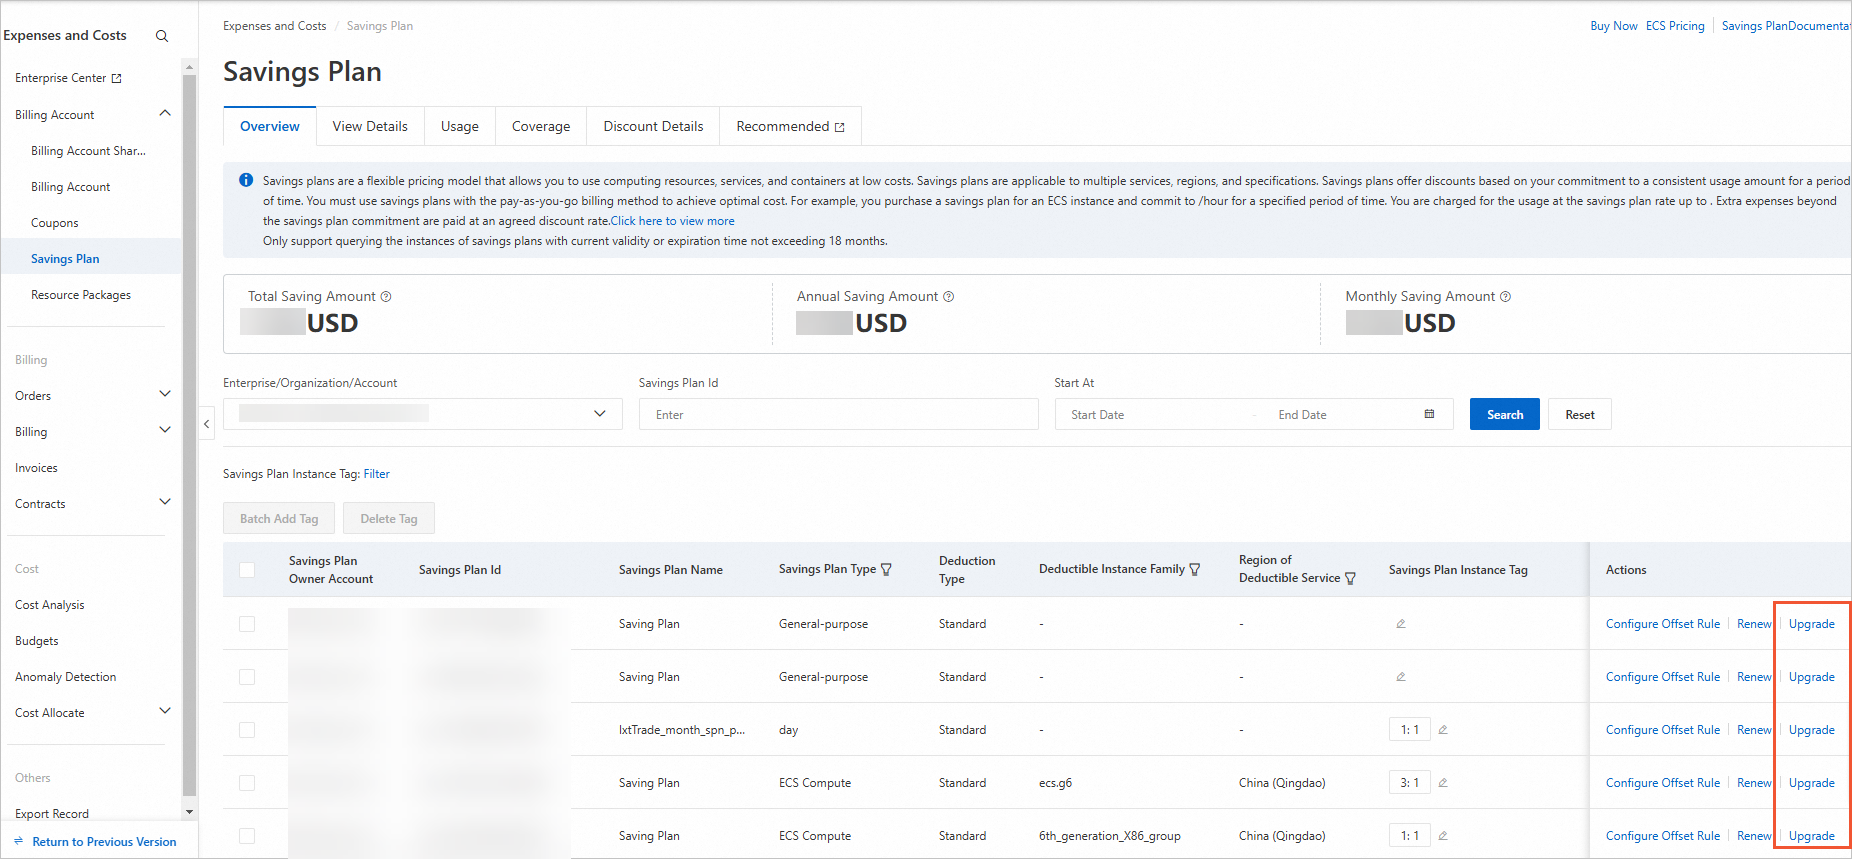Click Expenses and Costs breadcrumb

275,26
